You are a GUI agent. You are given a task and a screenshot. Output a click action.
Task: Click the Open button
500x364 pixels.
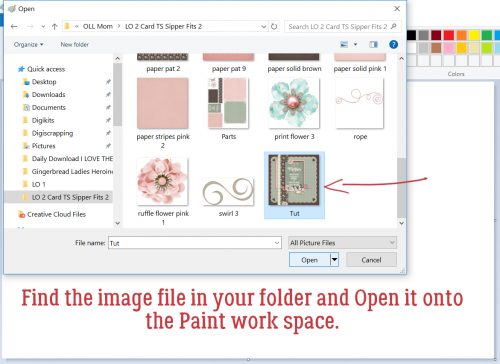point(310,260)
